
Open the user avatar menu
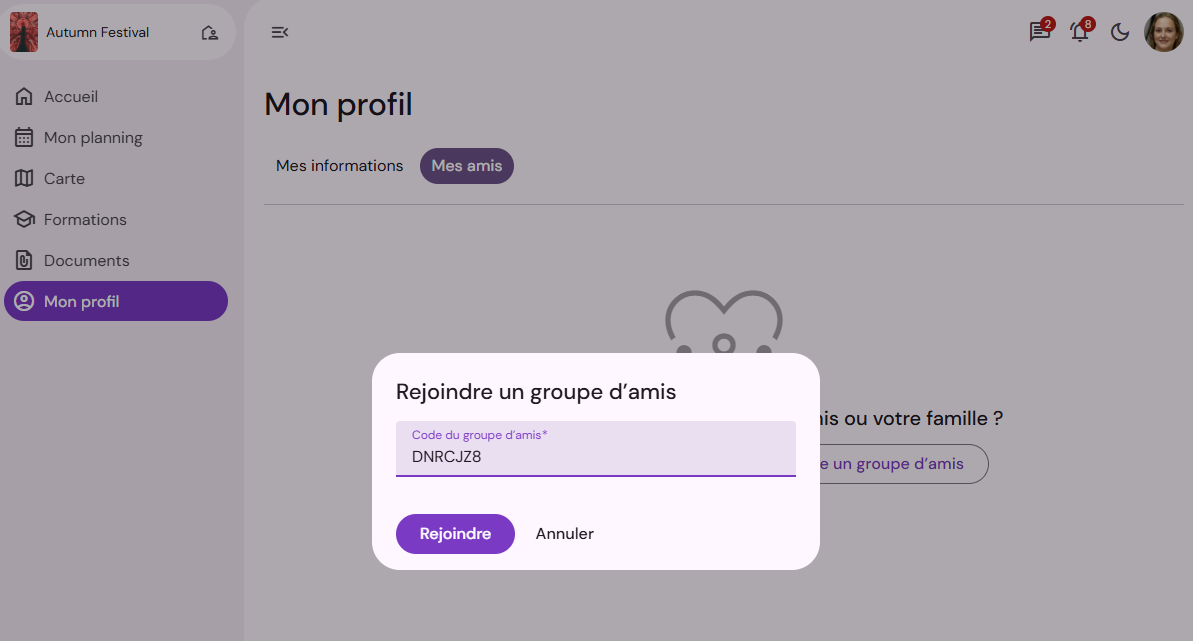tap(1164, 32)
